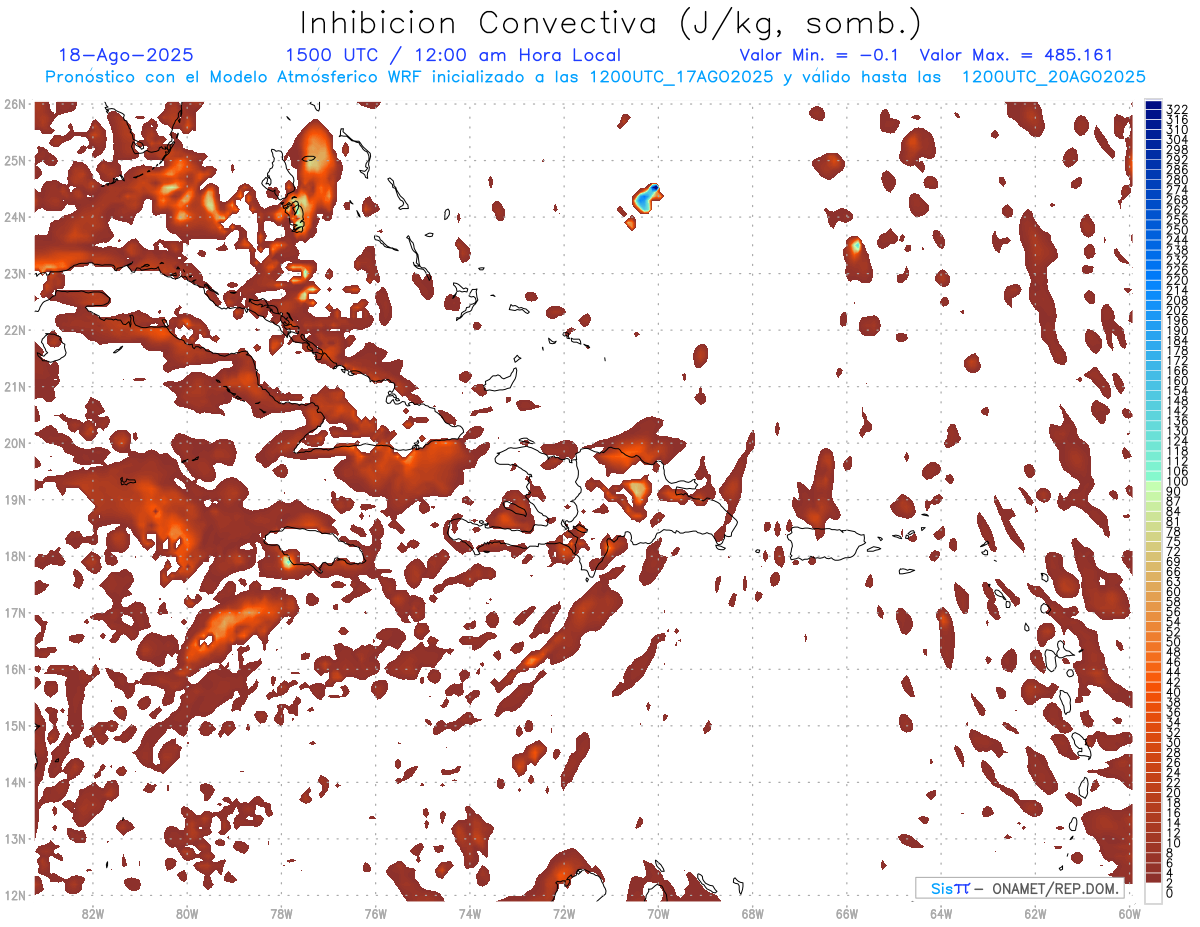Click the title "Inhibicion Convectiva (J/kg, somb.)"
This screenshot has width=1200, height=927.
tap(611, 24)
